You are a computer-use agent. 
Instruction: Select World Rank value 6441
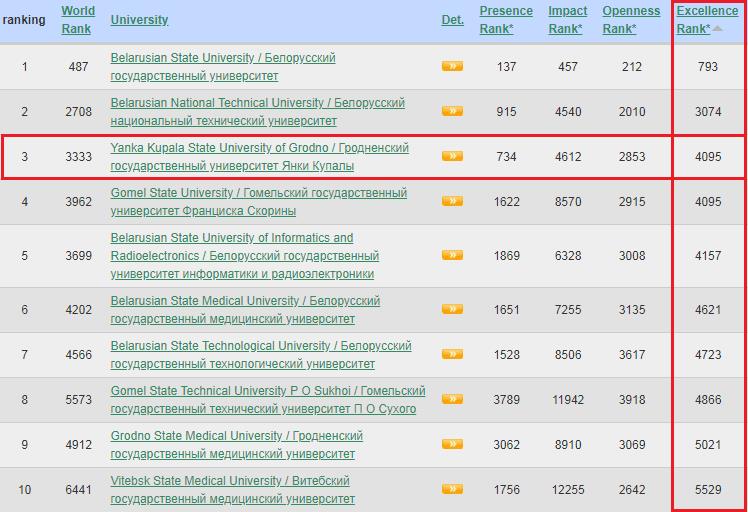click(78, 490)
